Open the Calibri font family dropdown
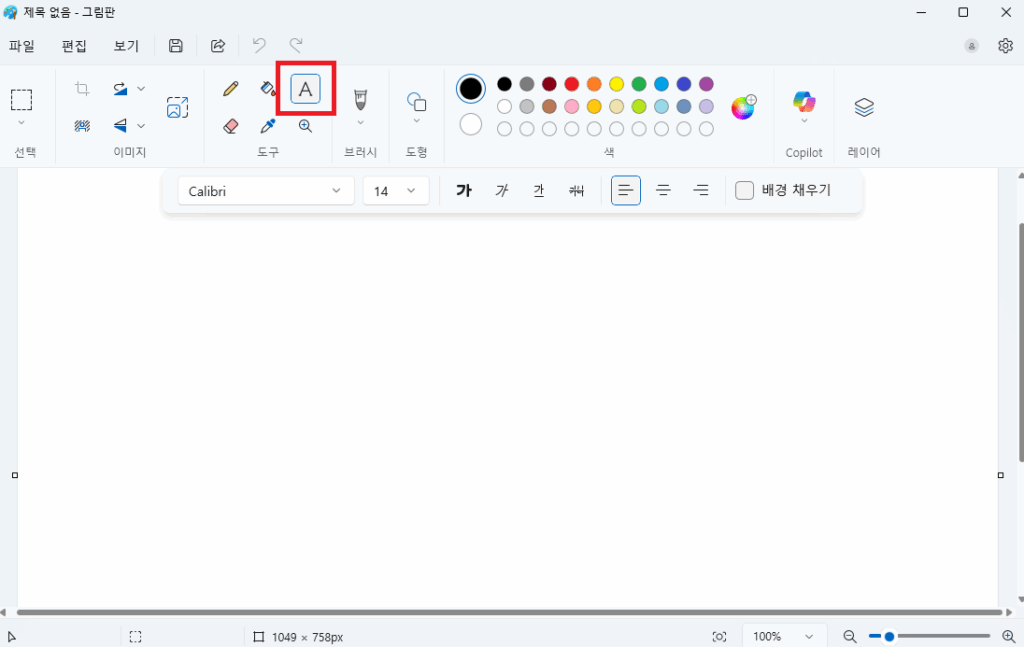Screen dimensions: 1024x647 click(266, 190)
